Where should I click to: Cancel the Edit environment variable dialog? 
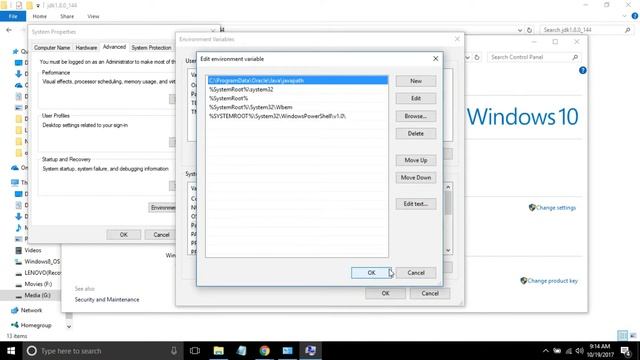(x=416, y=273)
